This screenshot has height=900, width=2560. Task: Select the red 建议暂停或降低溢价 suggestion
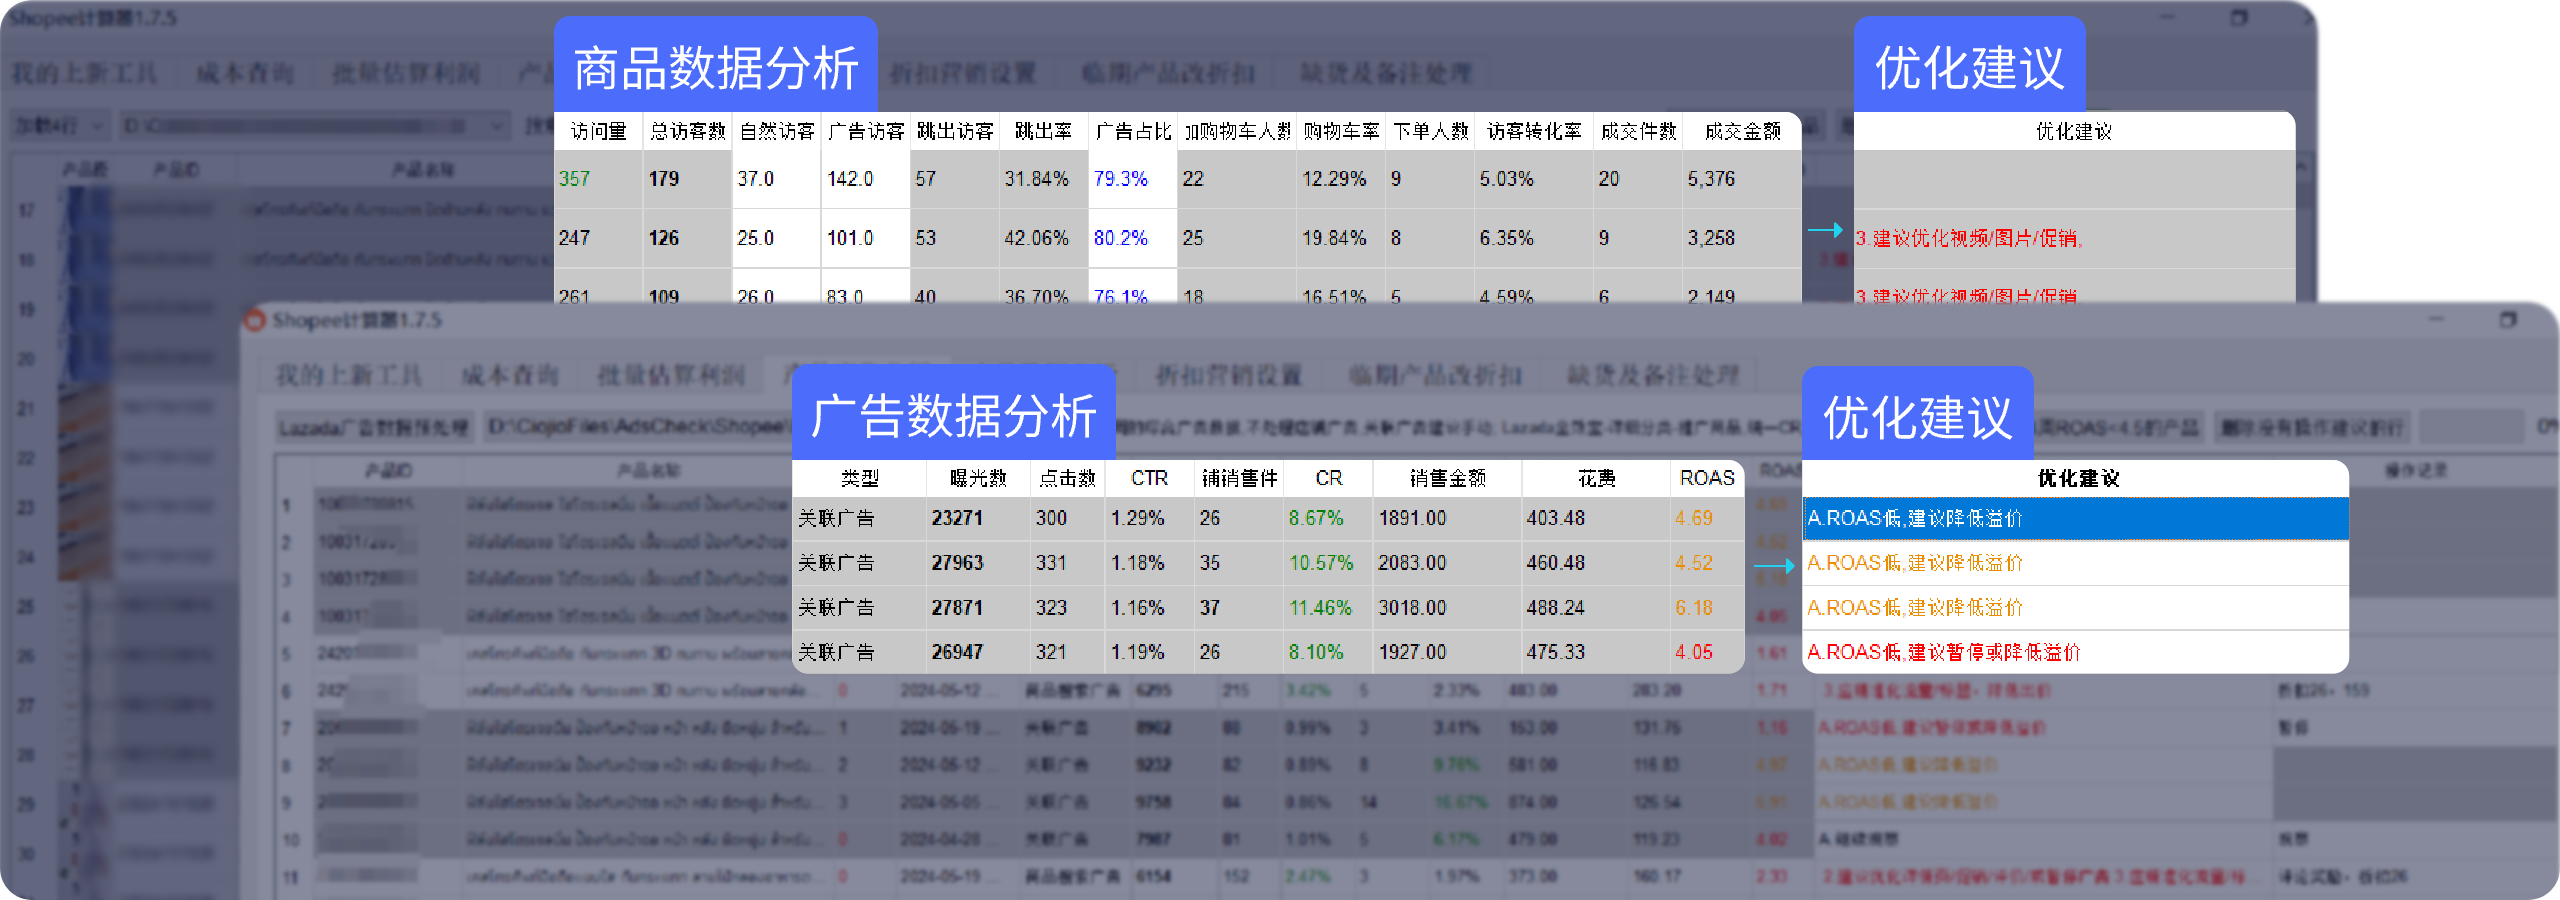1943,653
